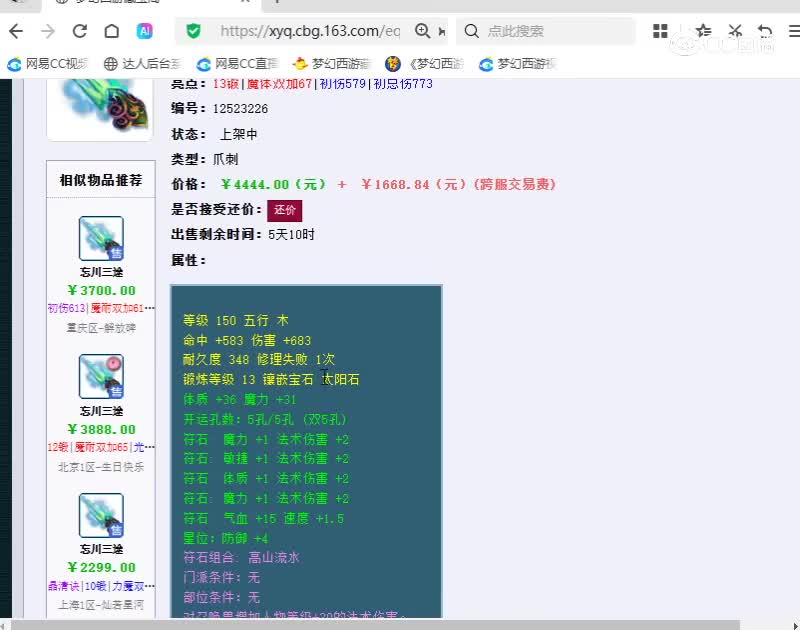Click the 初伤579 highlight tag
The width and height of the screenshot is (800, 630).
click(343, 84)
